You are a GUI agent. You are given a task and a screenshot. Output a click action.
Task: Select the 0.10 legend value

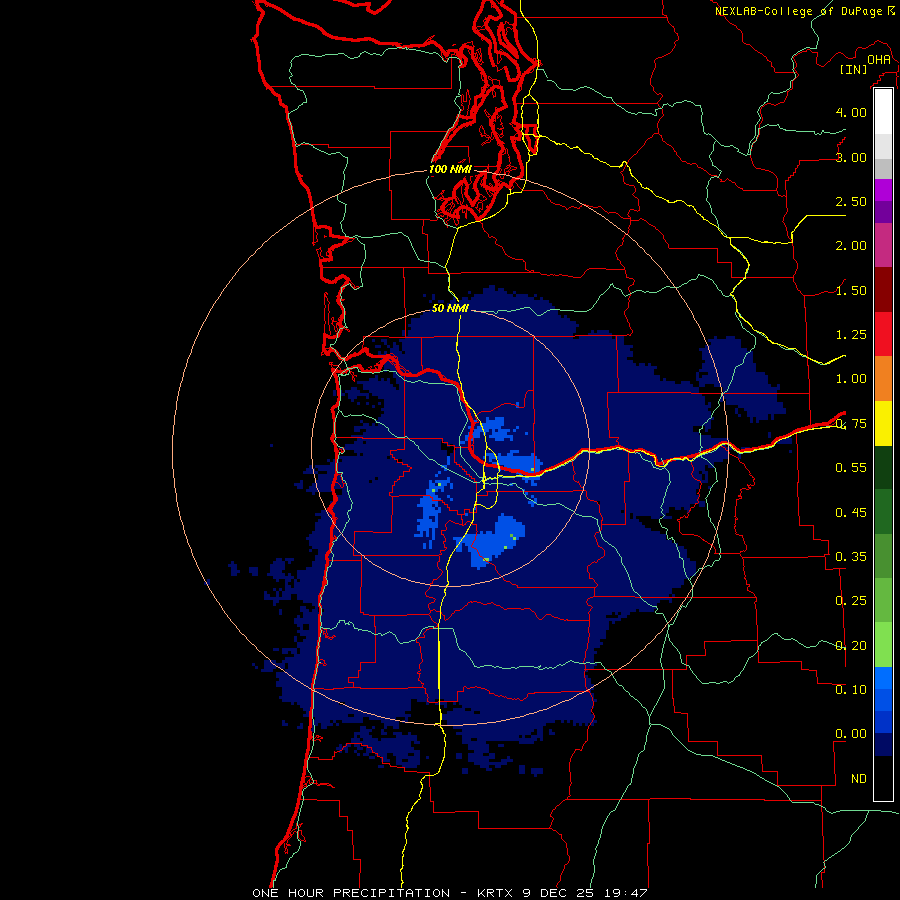coord(851,690)
